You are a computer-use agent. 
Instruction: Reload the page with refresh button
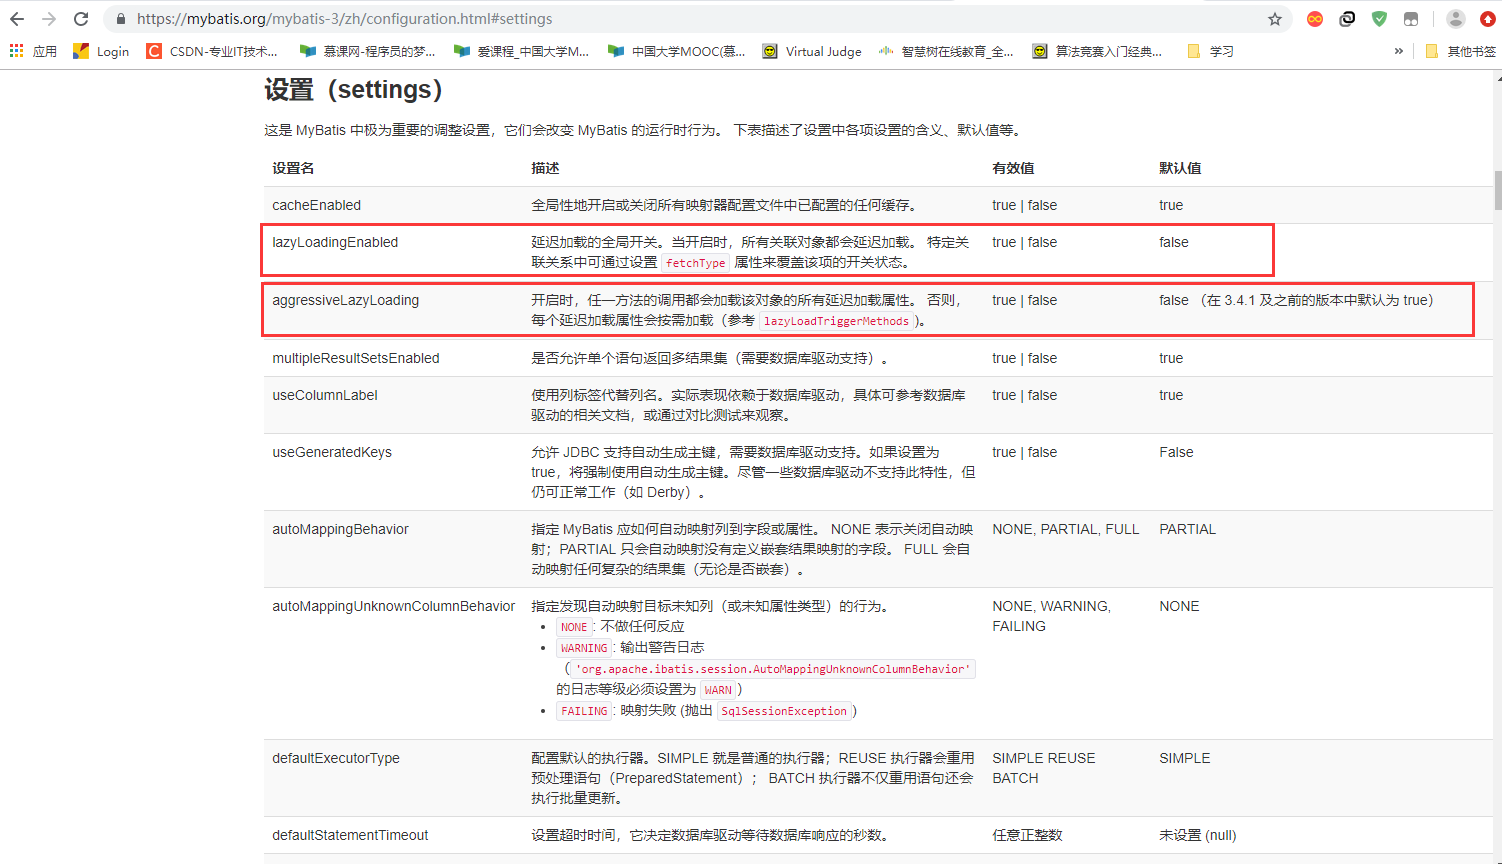click(81, 18)
